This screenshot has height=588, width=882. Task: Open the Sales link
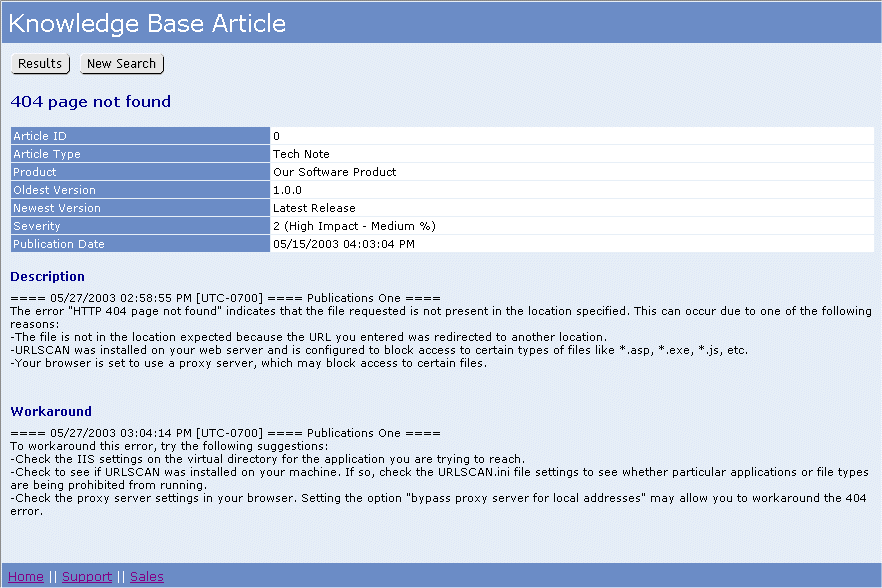[146, 576]
